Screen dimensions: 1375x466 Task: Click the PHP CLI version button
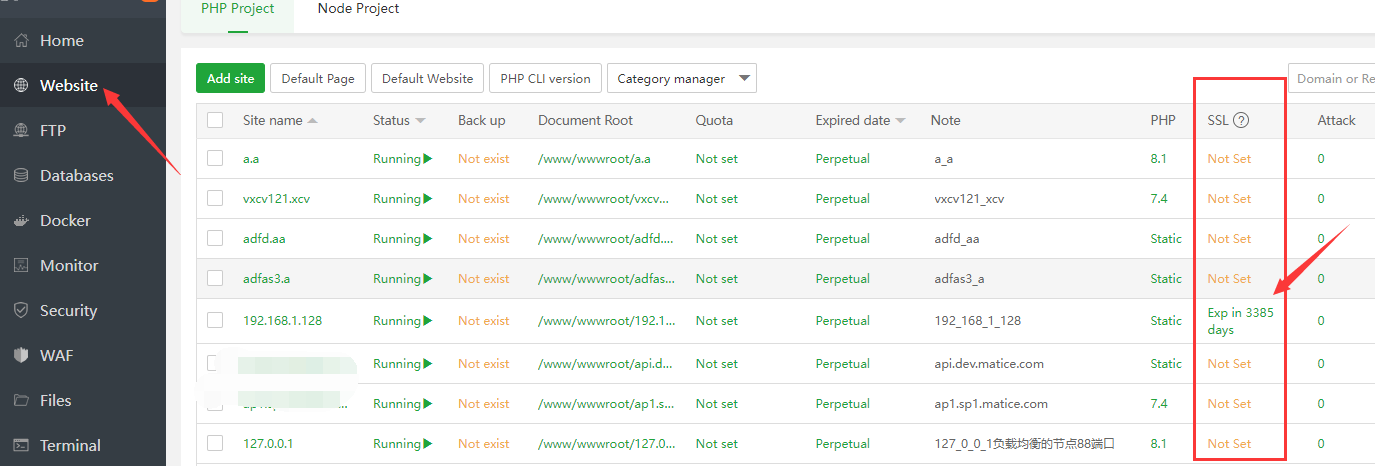click(x=545, y=79)
